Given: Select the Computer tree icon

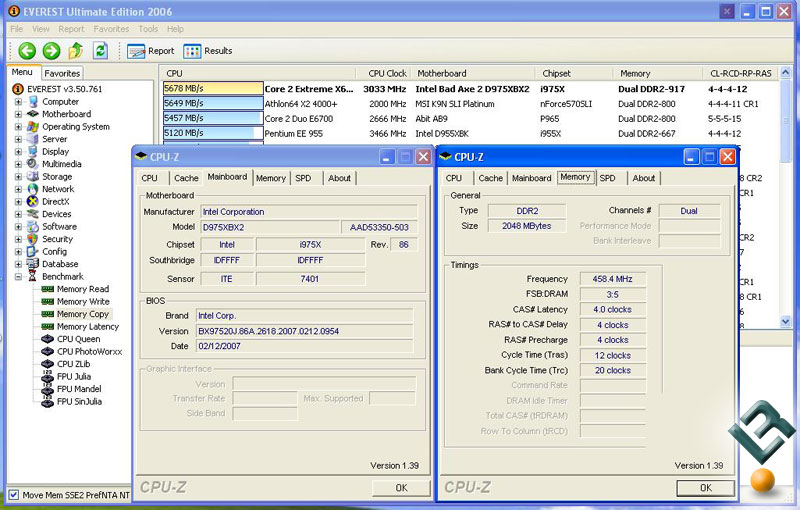Looking at the screenshot, I should click(33, 101).
